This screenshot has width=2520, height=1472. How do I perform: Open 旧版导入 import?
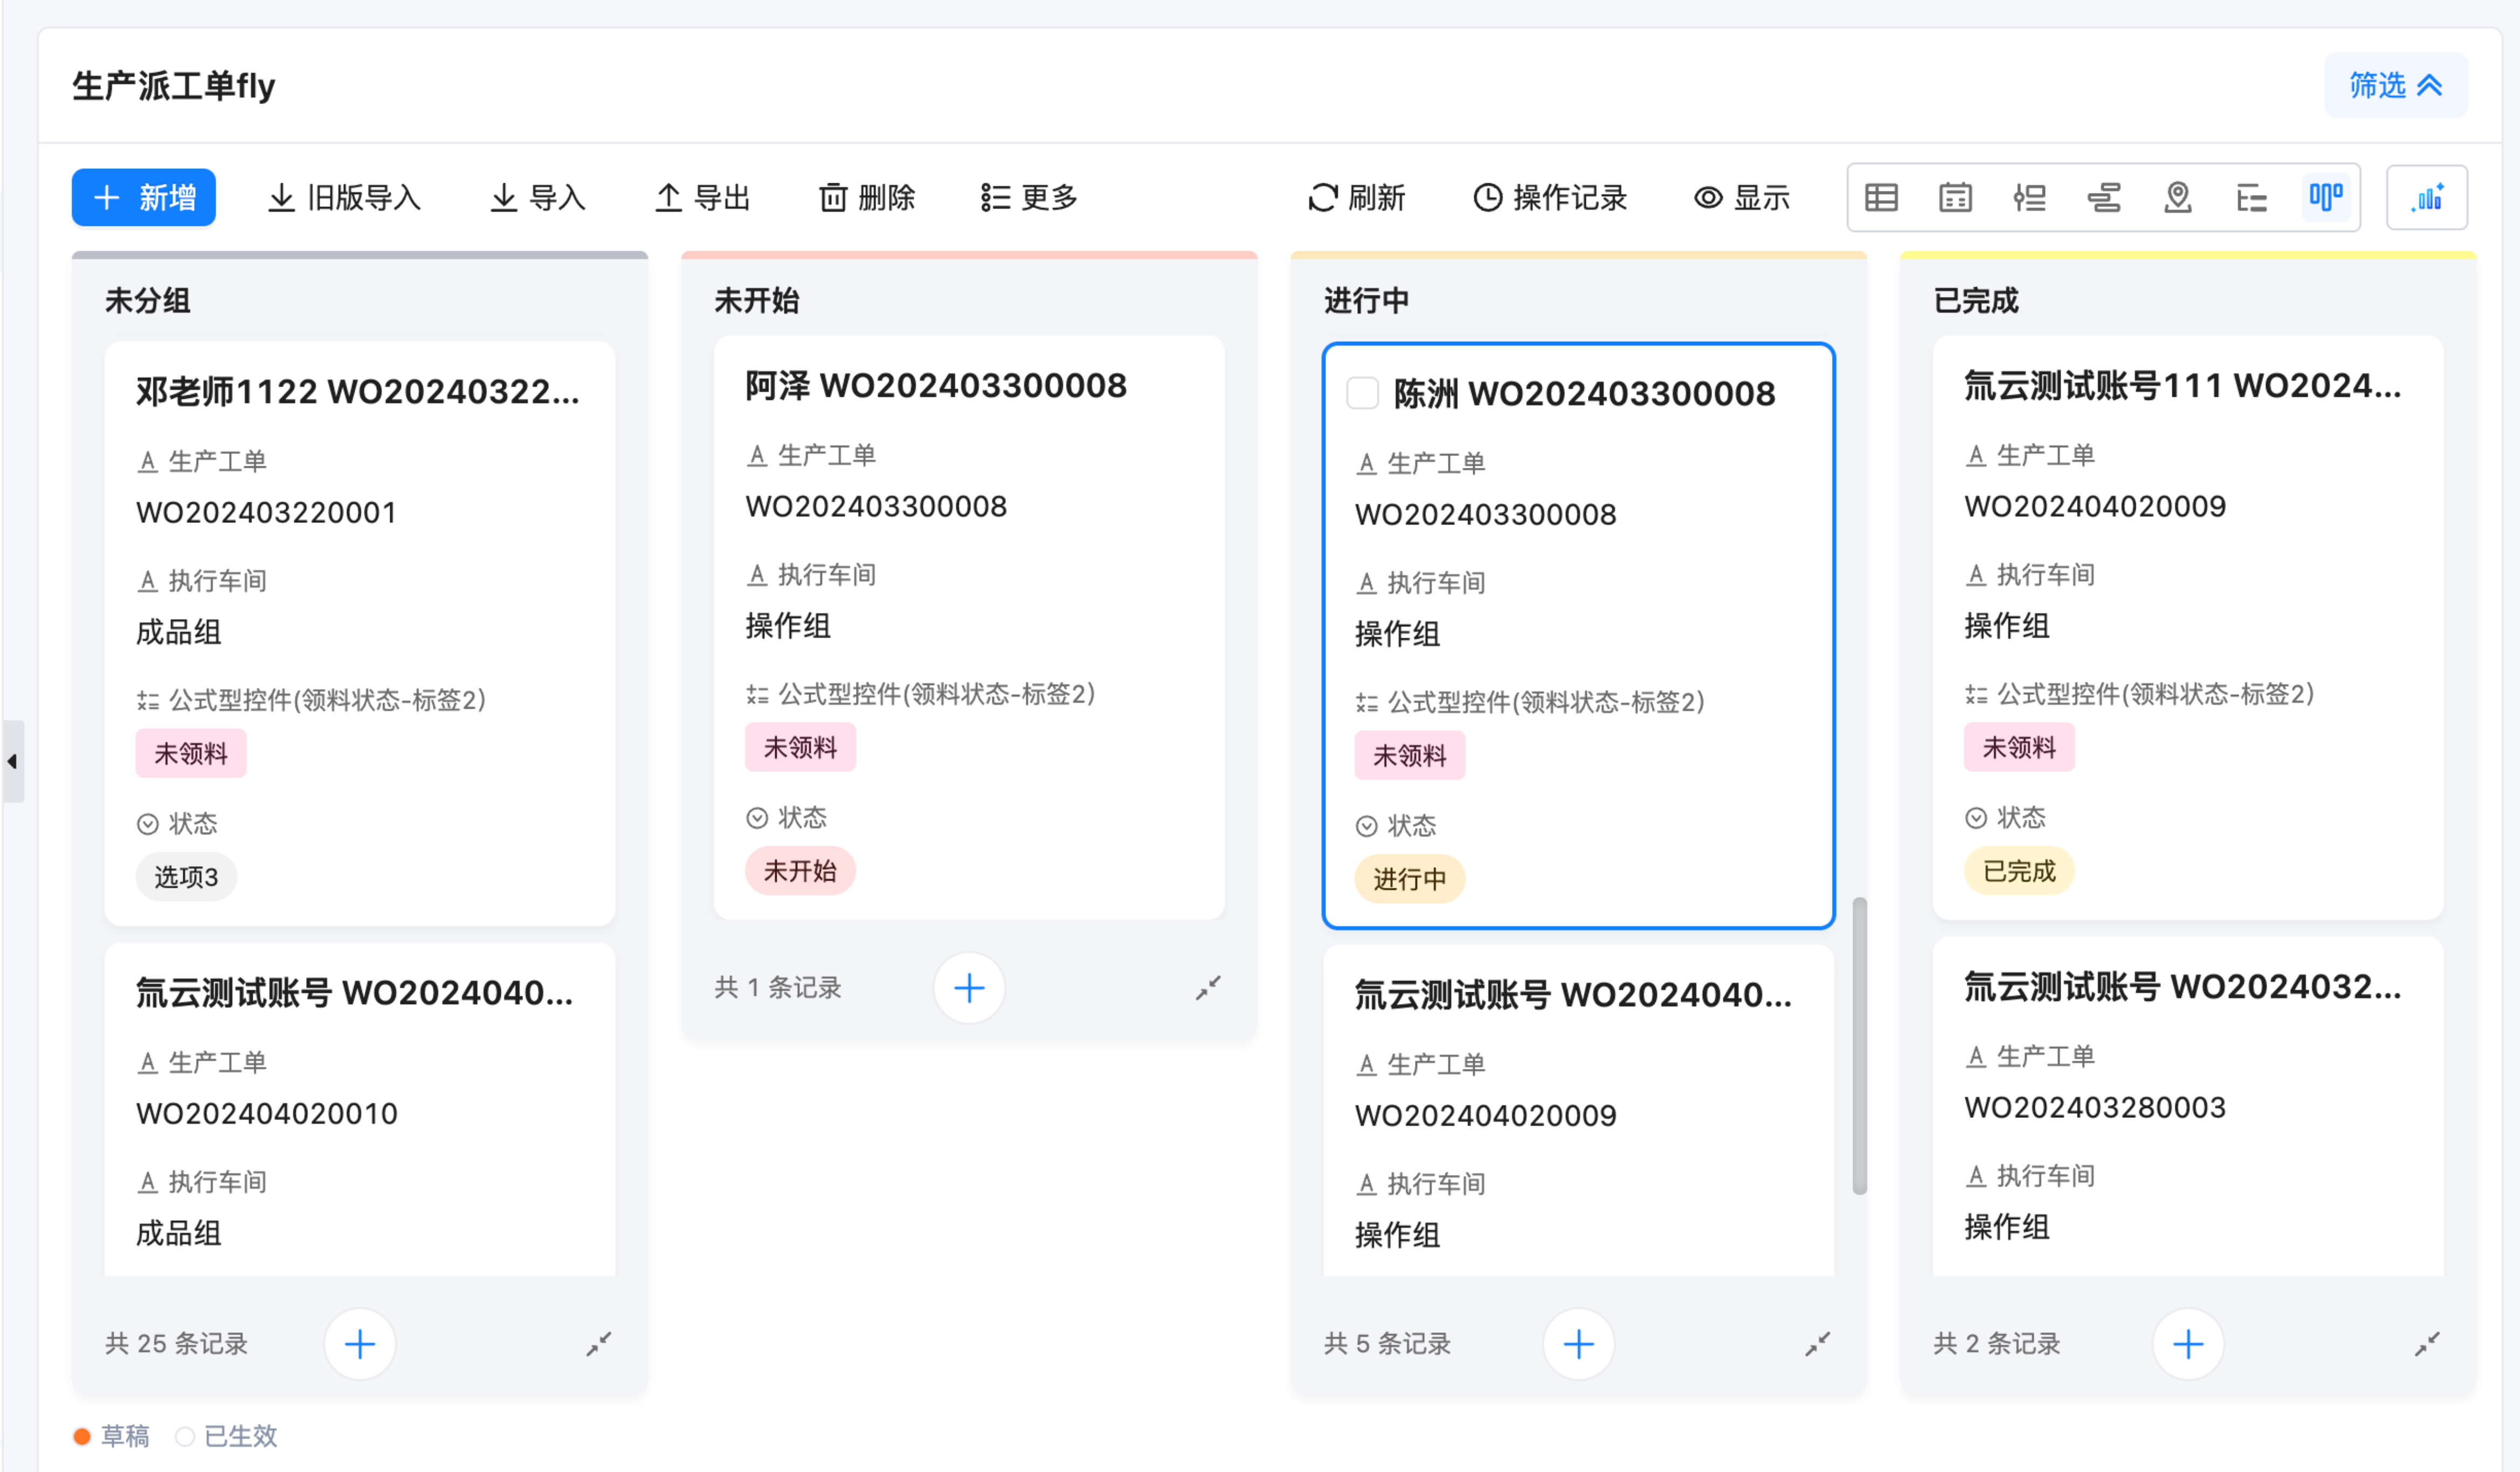click(345, 197)
